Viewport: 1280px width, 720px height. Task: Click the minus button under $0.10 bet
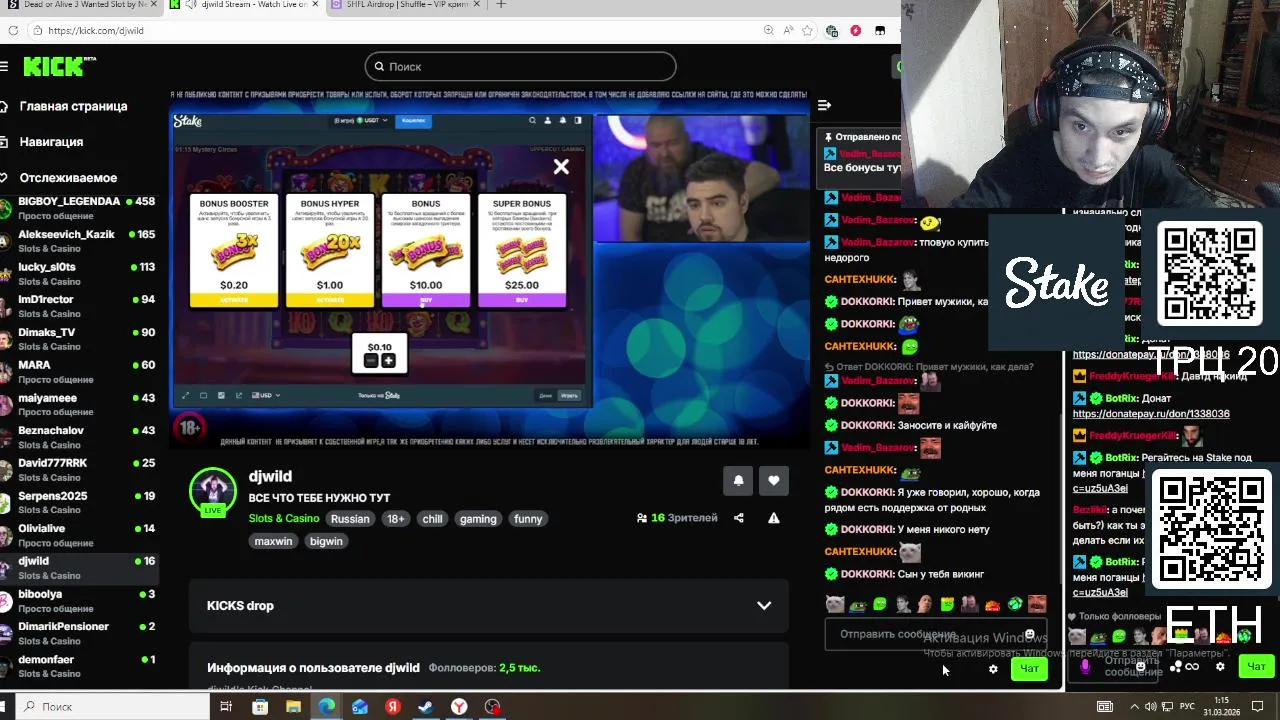pyautogui.click(x=371, y=361)
